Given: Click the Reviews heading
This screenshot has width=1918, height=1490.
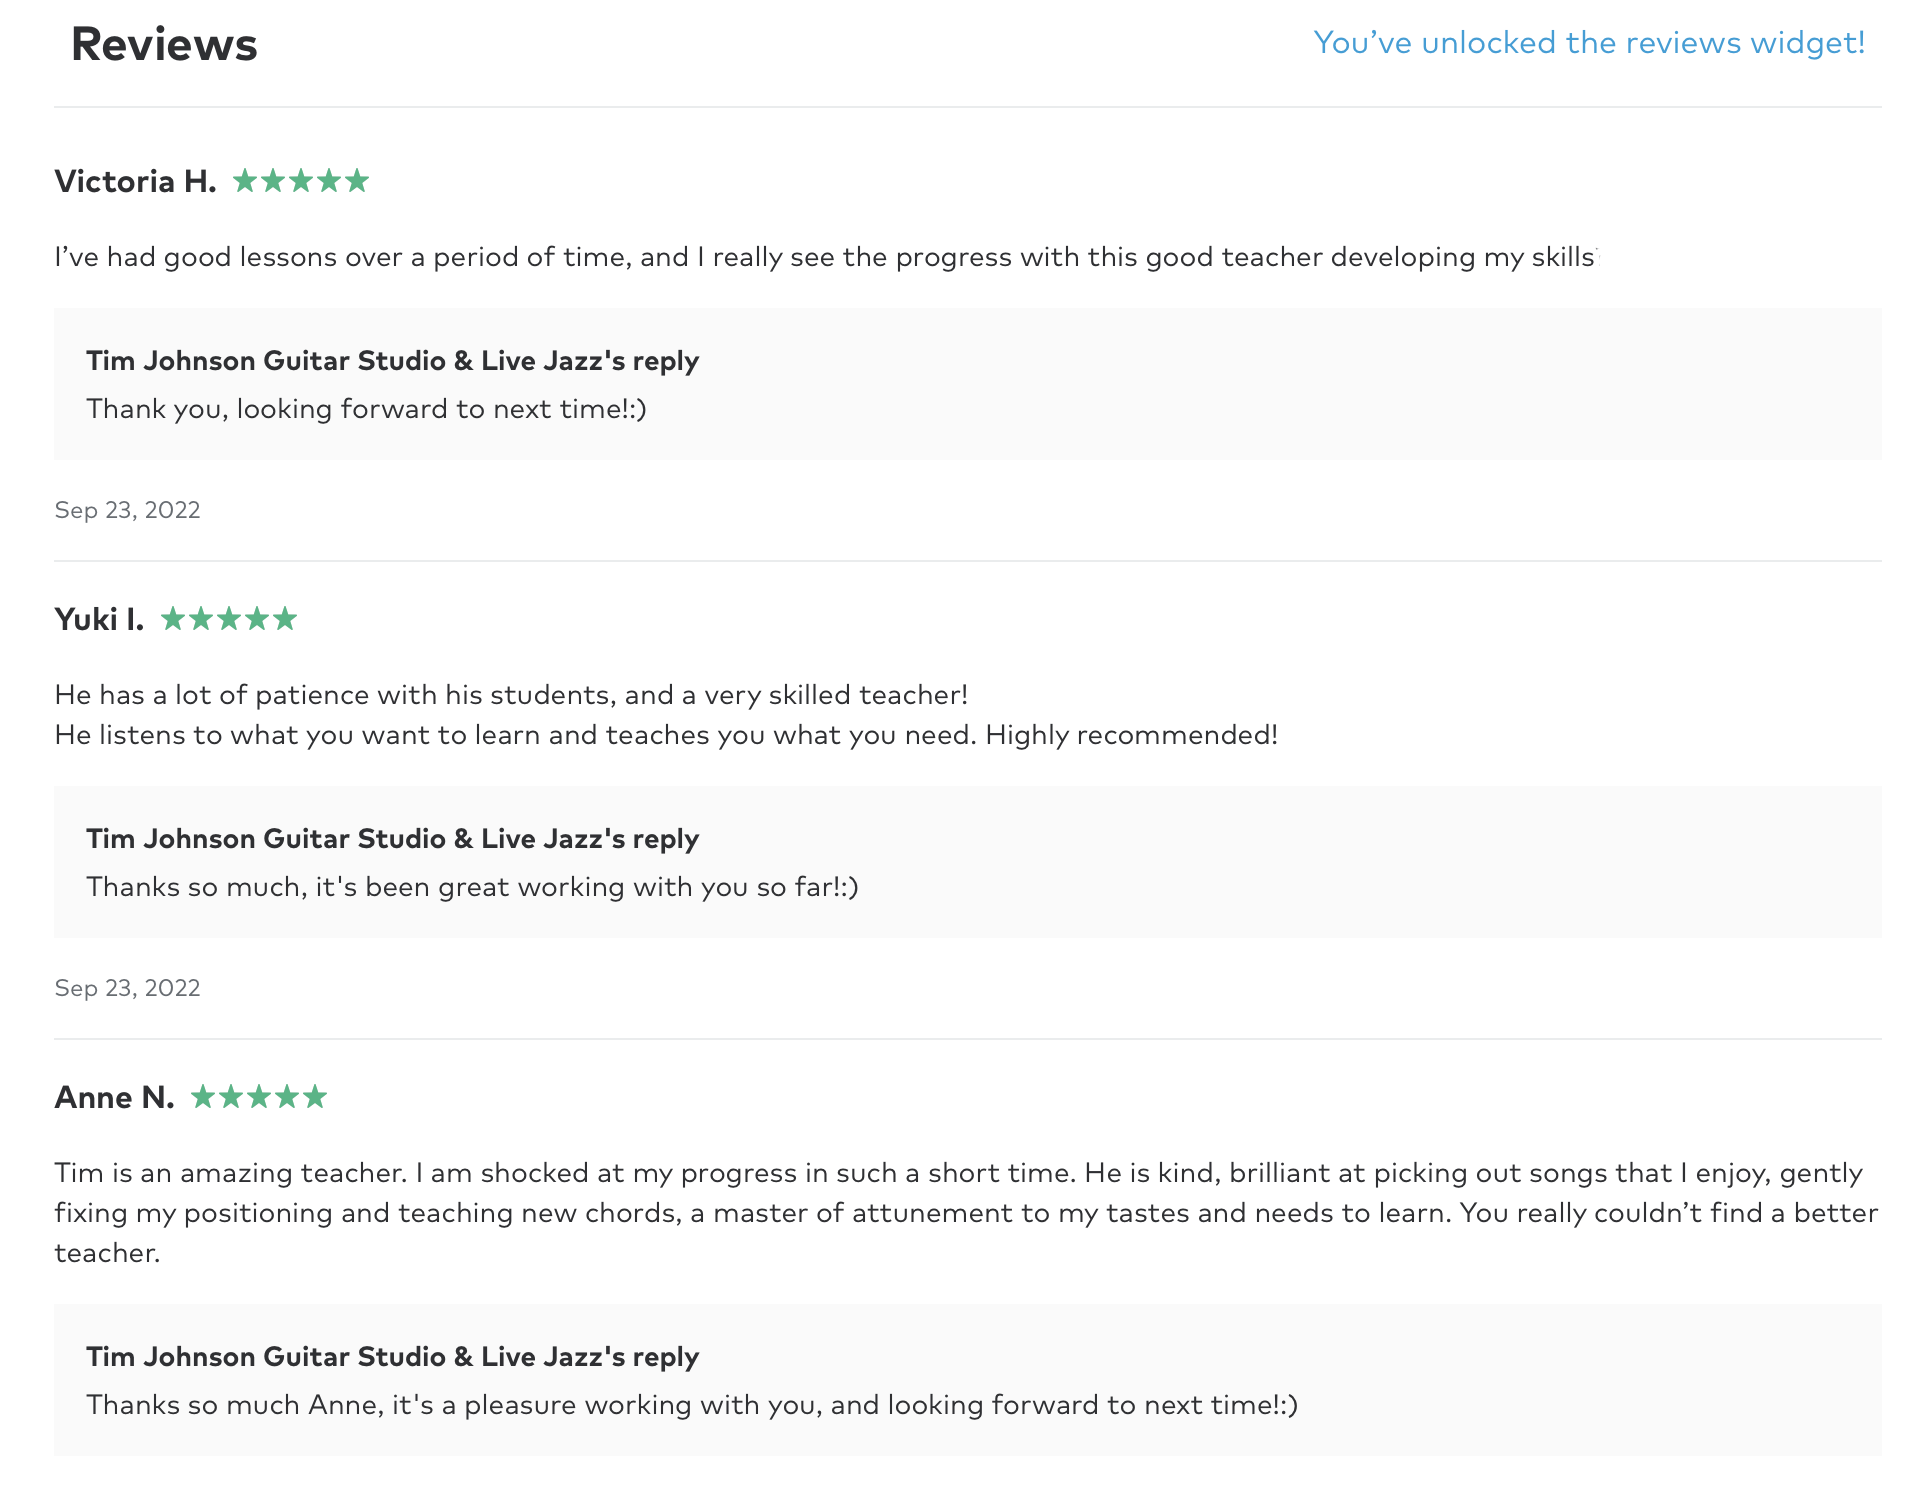Looking at the screenshot, I should [164, 45].
